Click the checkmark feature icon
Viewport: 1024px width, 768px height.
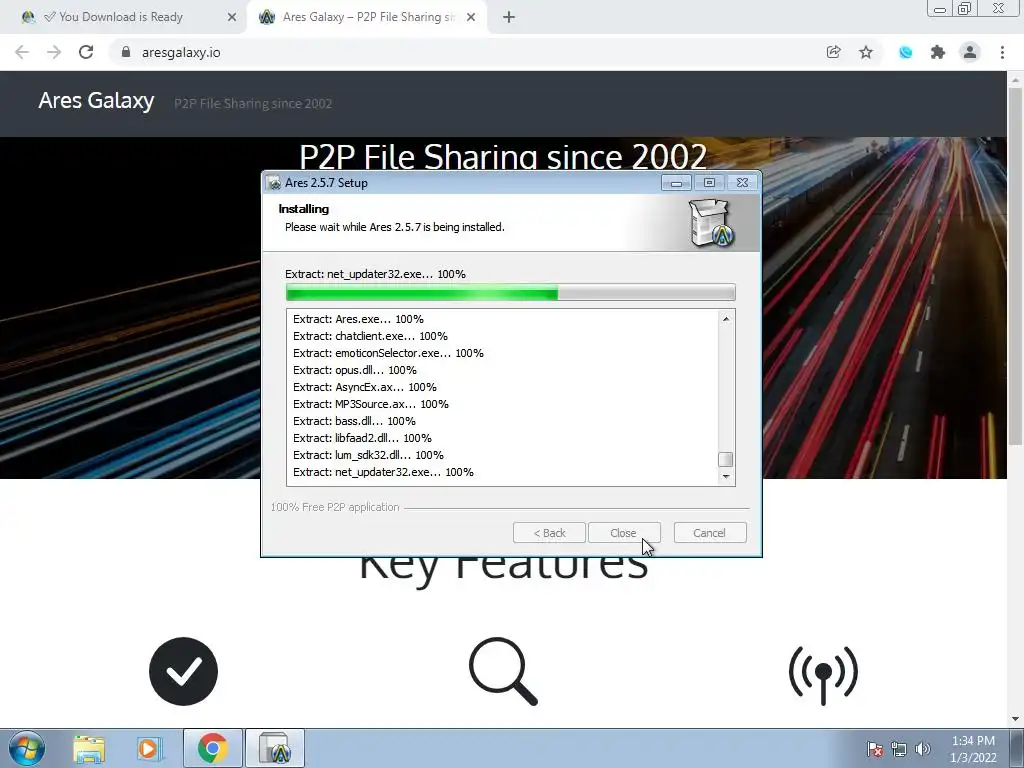183,671
